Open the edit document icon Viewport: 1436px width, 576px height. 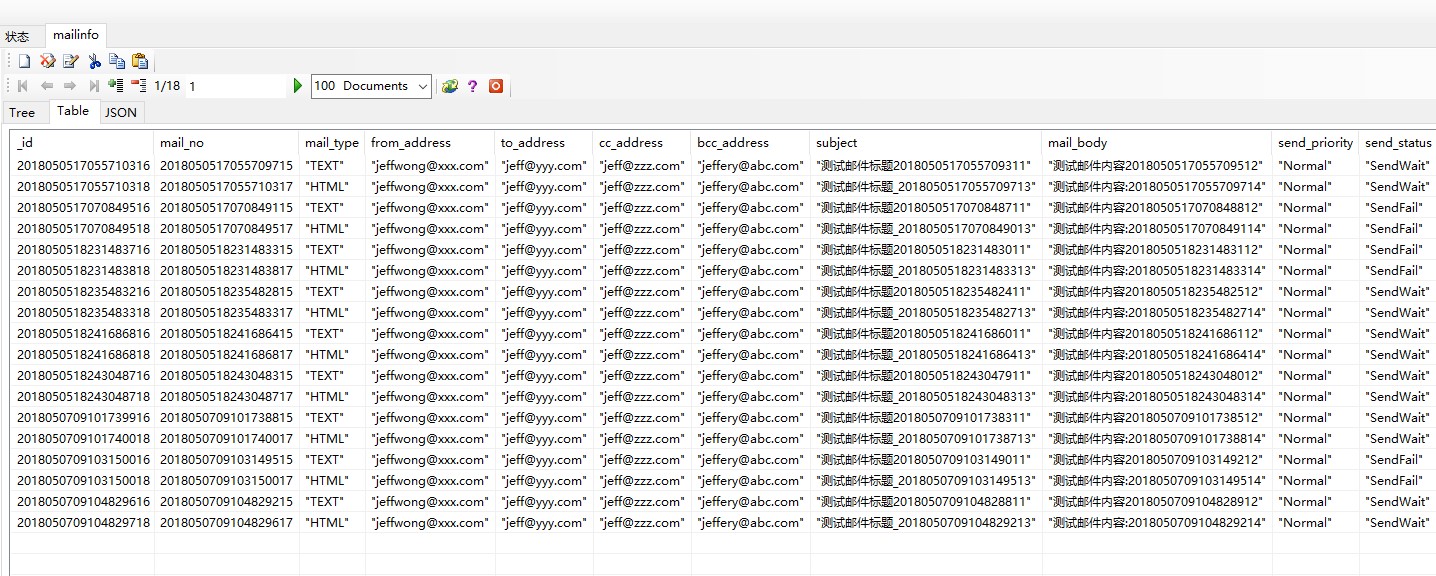[70, 61]
